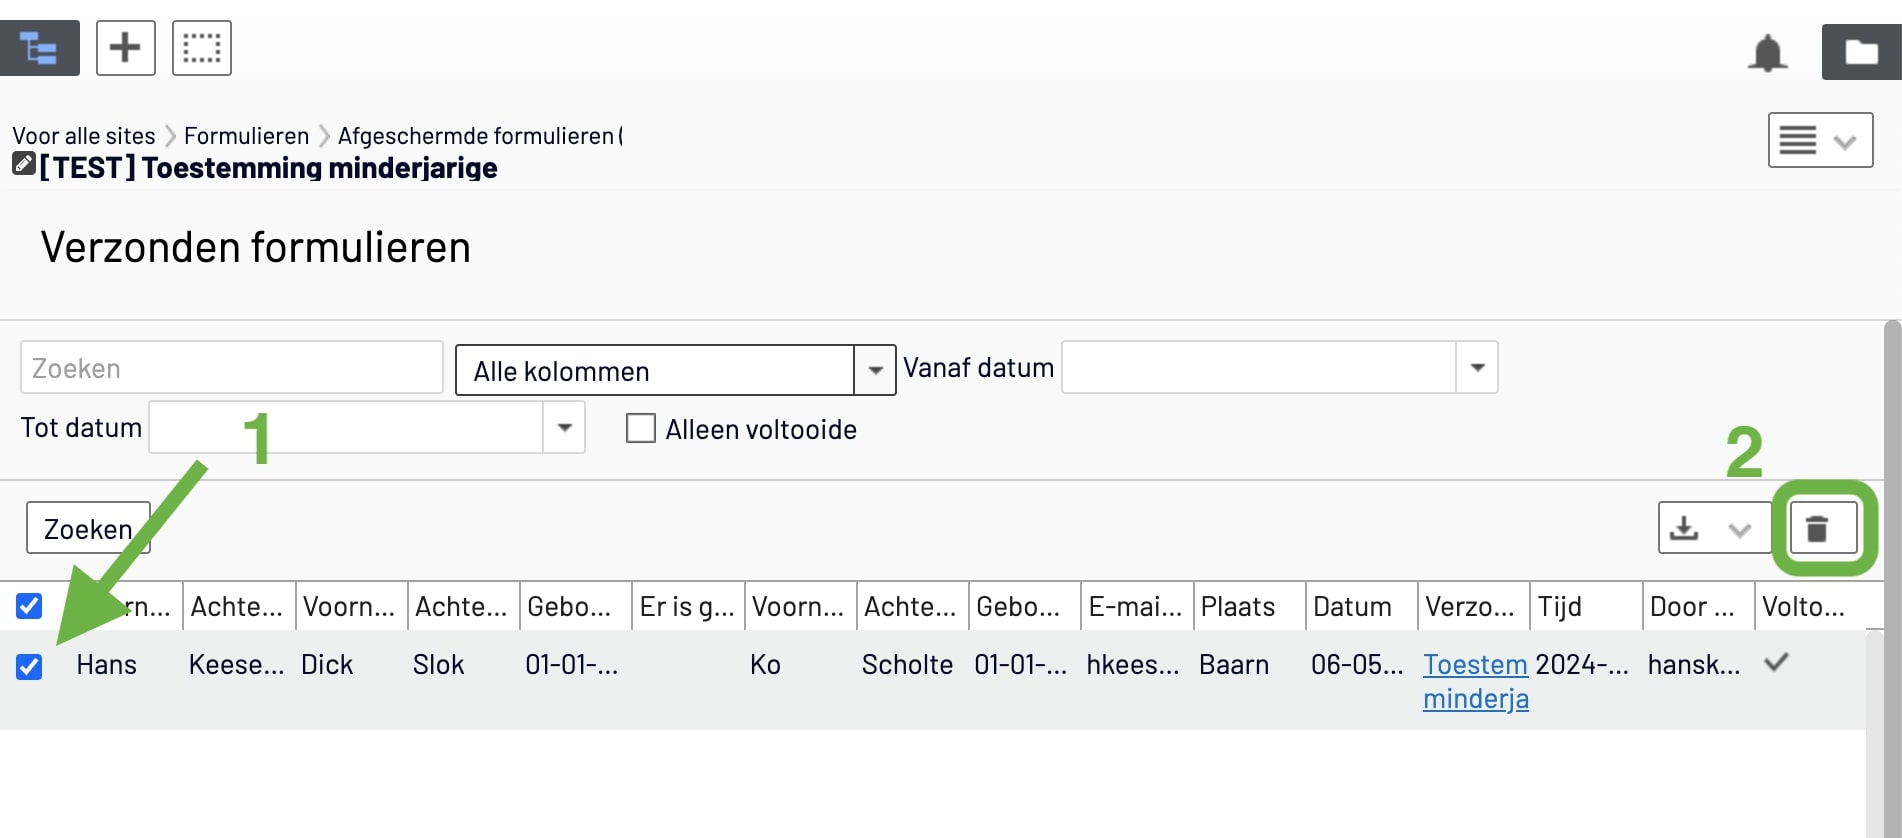Viewport: 1902px width, 838px height.
Task: Go to Formulieren in the breadcrumb
Action: 247,136
